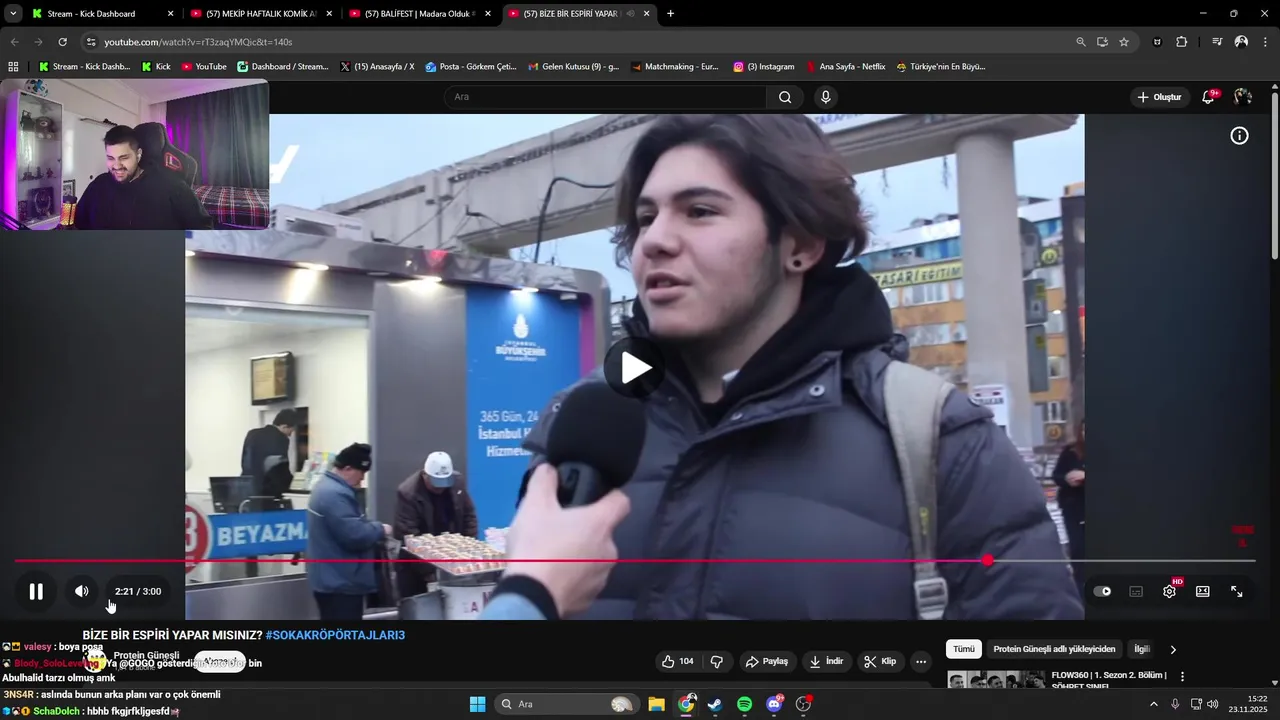
Task: Pause the video with the pause button
Action: click(36, 591)
